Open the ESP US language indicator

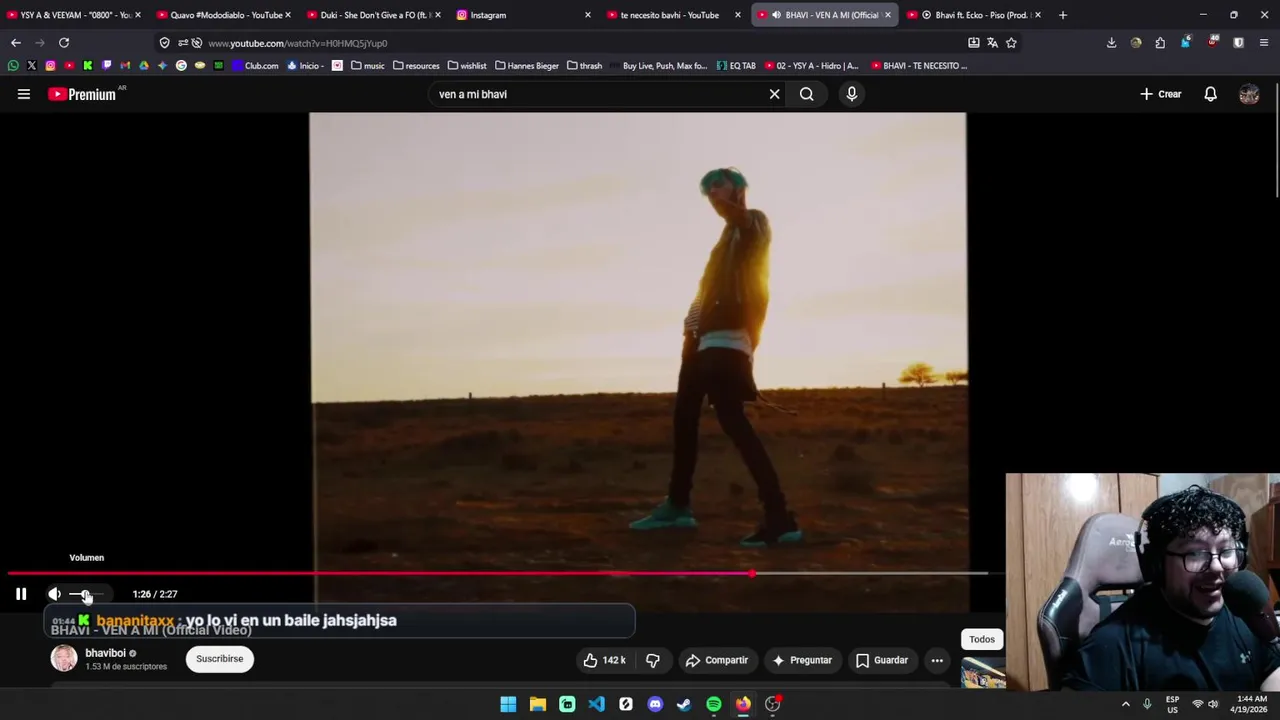[1172, 704]
